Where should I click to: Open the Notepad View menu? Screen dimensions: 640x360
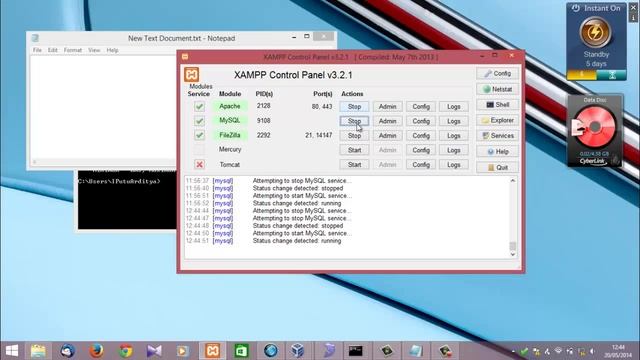pyautogui.click(x=94, y=50)
